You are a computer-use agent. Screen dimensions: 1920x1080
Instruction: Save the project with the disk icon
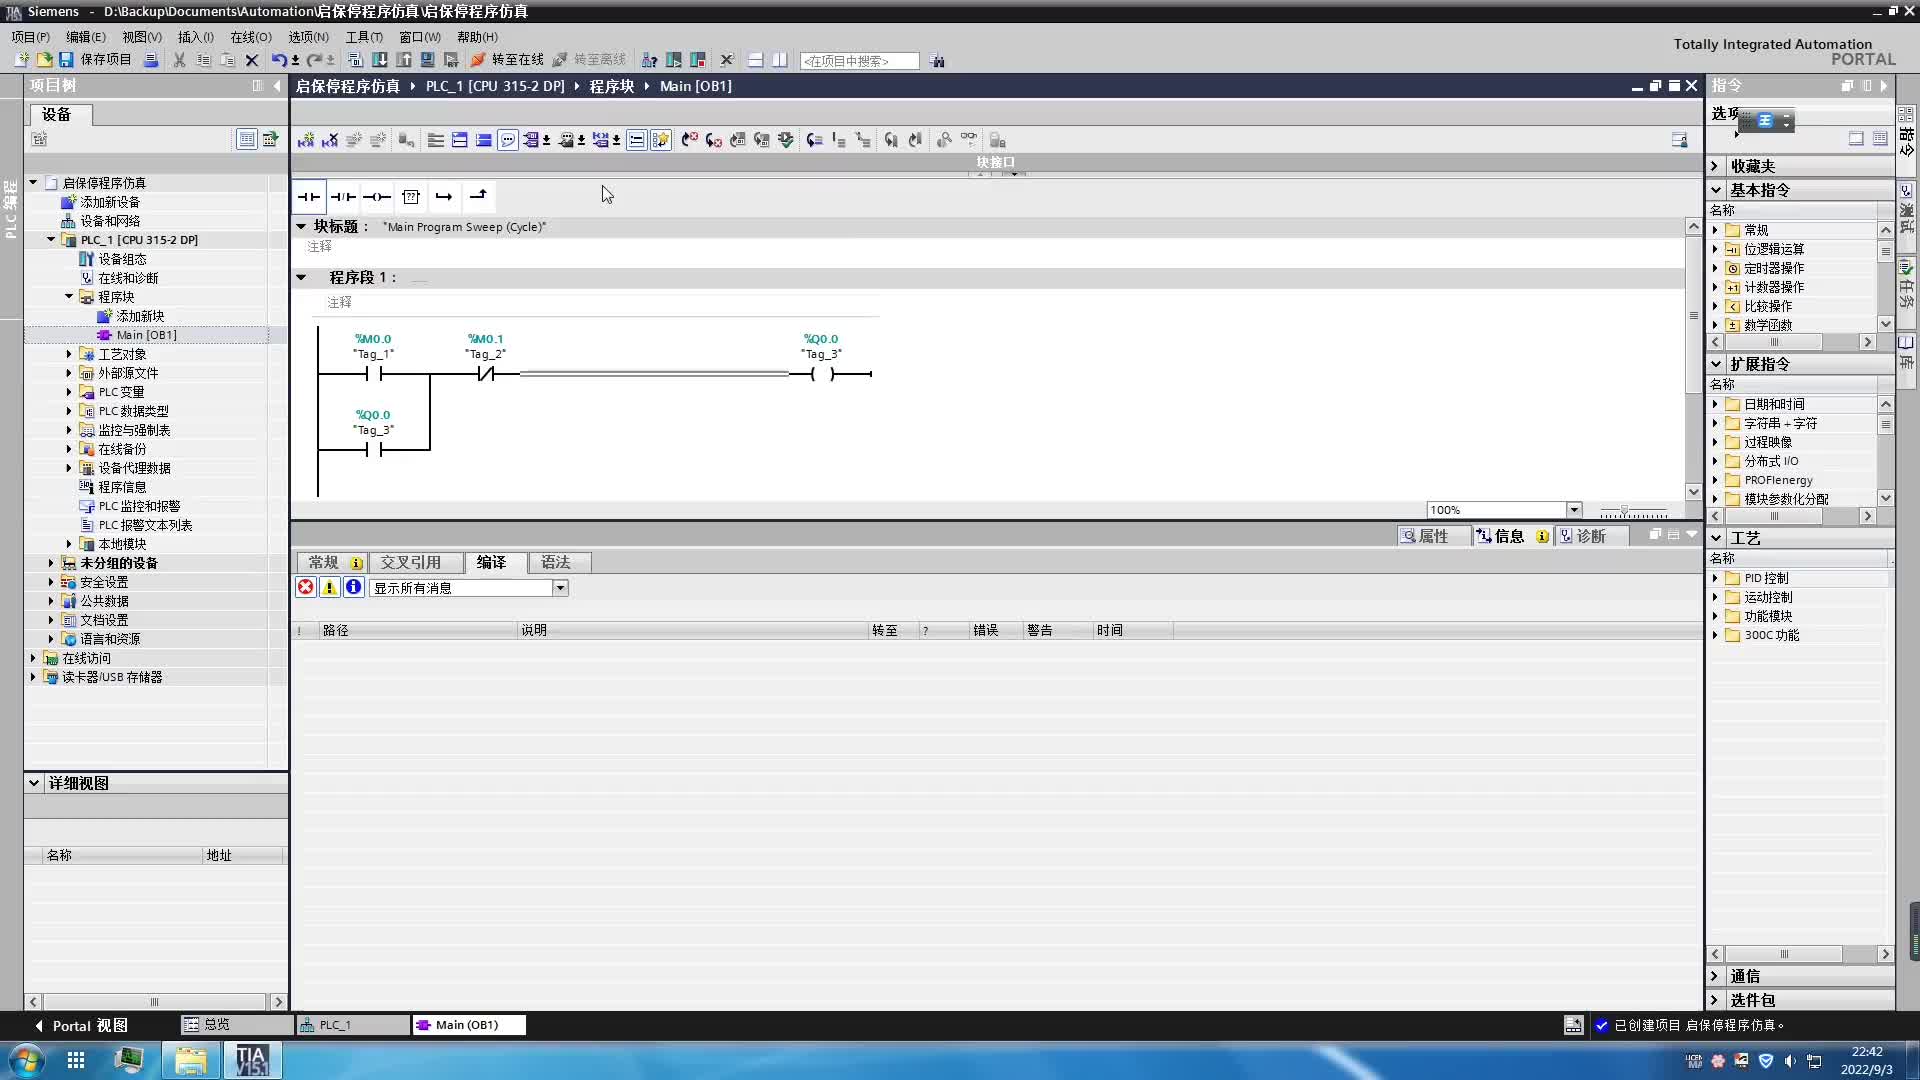pyautogui.click(x=66, y=60)
